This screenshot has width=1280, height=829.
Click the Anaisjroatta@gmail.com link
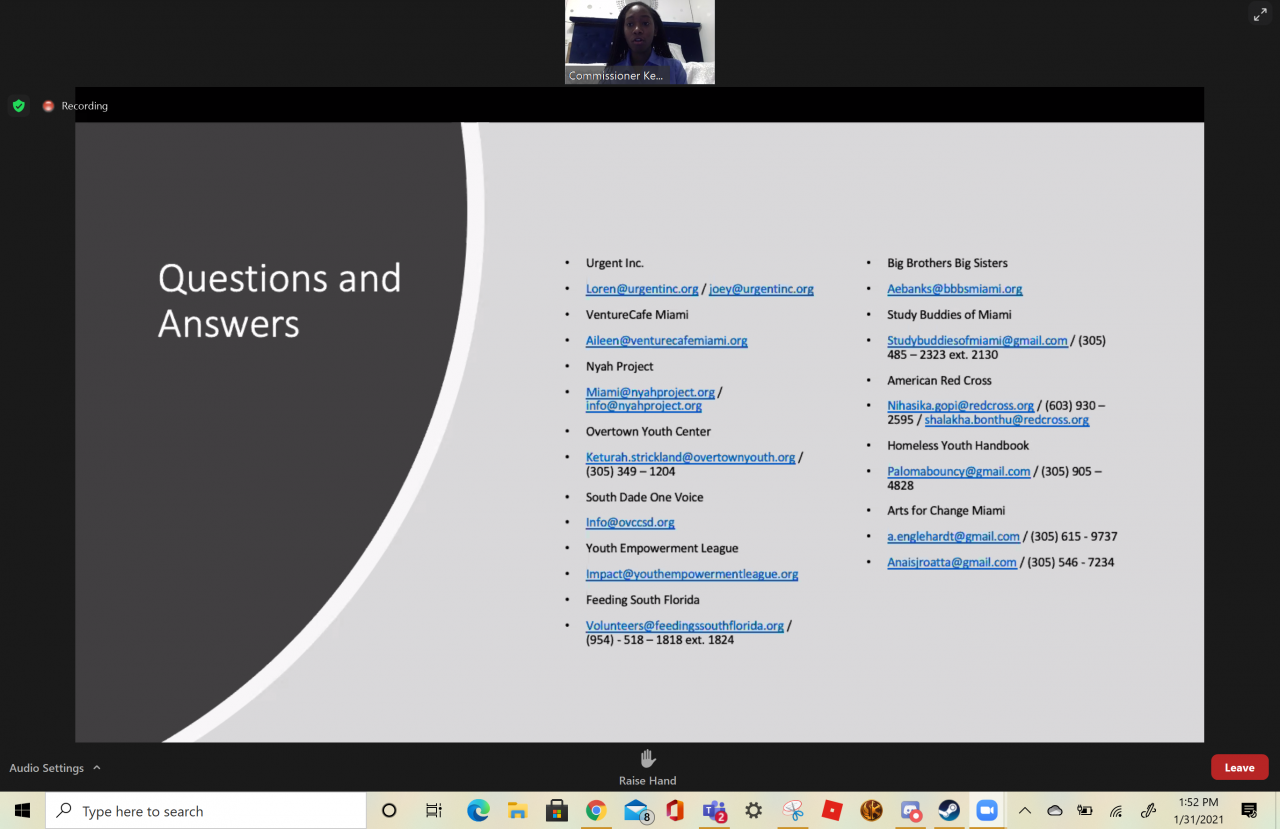click(x=952, y=563)
